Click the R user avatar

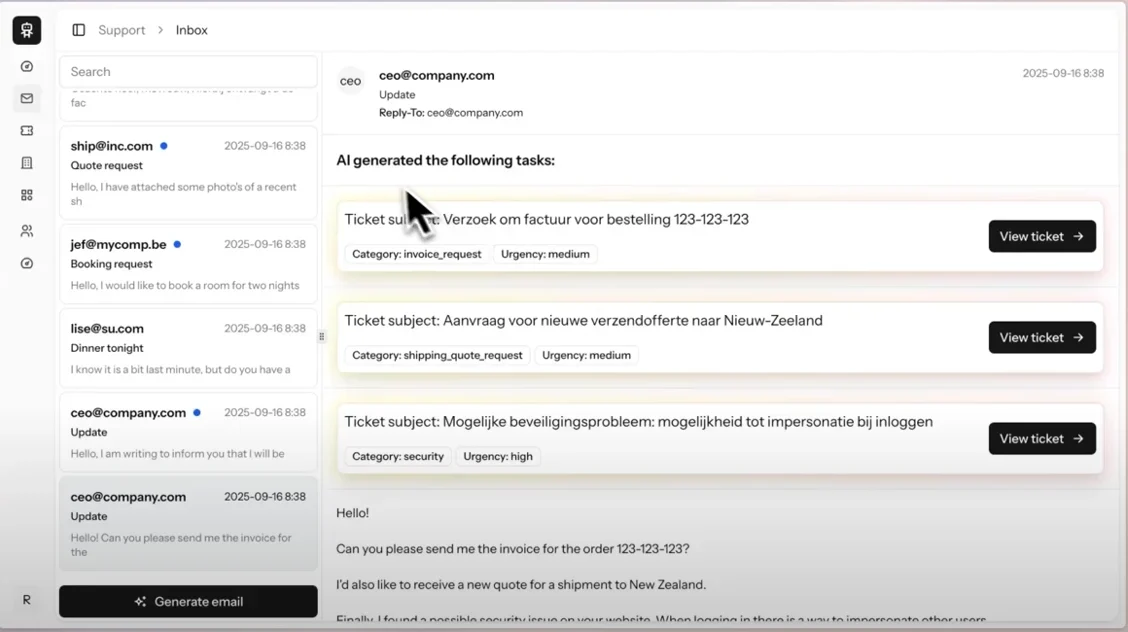[x=27, y=600]
